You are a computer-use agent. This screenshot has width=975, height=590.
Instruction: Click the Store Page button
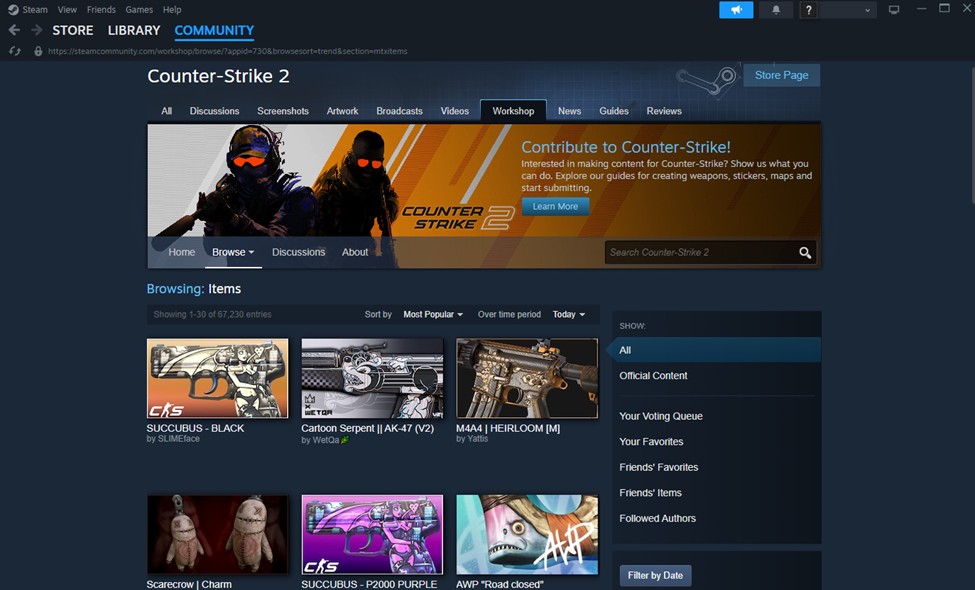782,75
